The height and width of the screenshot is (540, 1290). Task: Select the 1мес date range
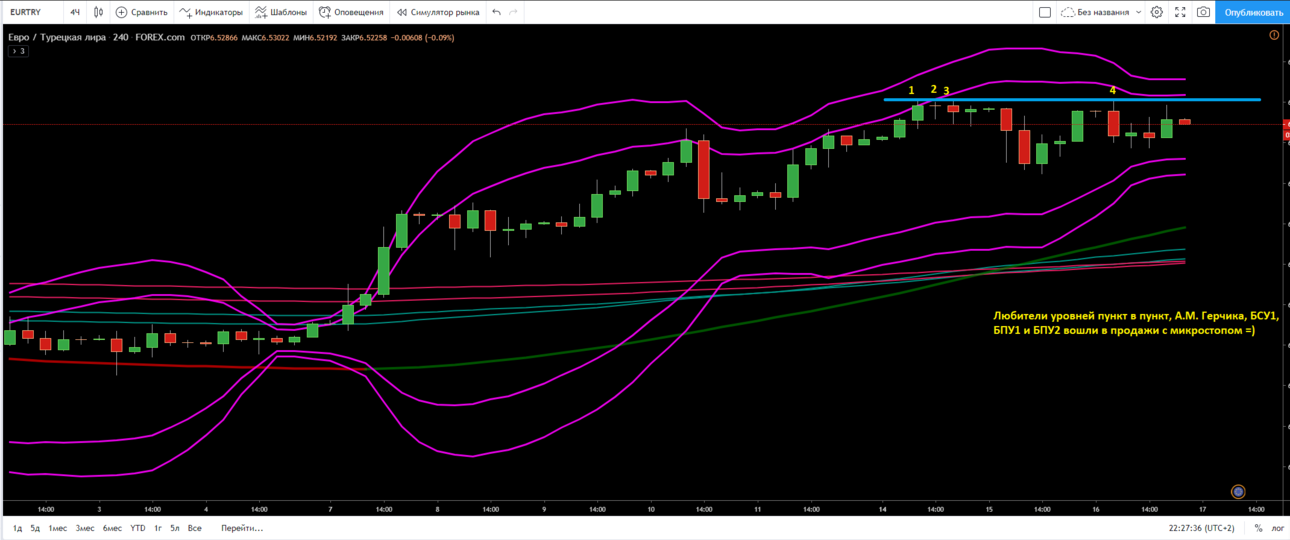[58, 528]
